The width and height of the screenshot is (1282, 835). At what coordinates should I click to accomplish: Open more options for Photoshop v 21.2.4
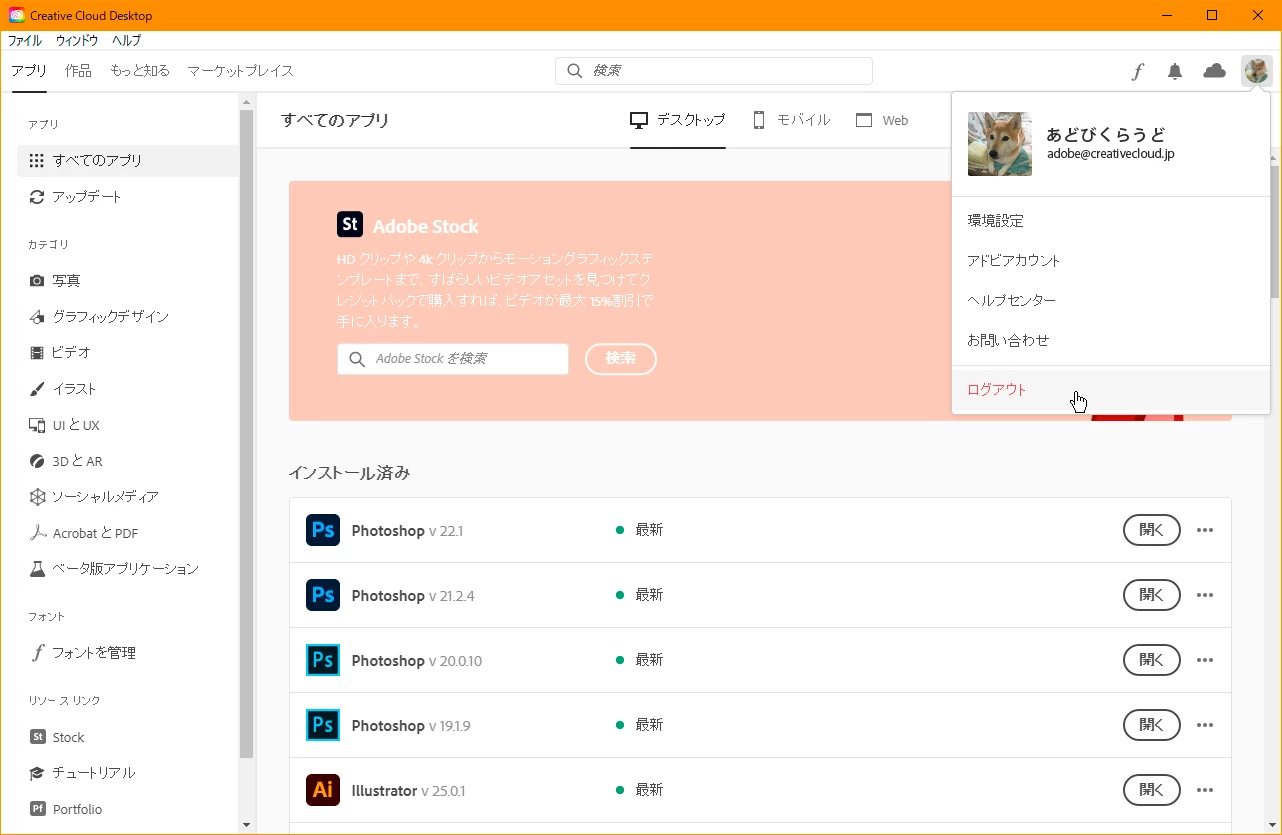[x=1205, y=595]
